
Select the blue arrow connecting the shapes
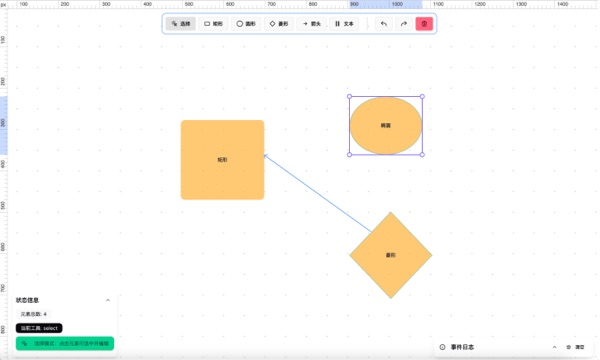[x=317, y=193]
